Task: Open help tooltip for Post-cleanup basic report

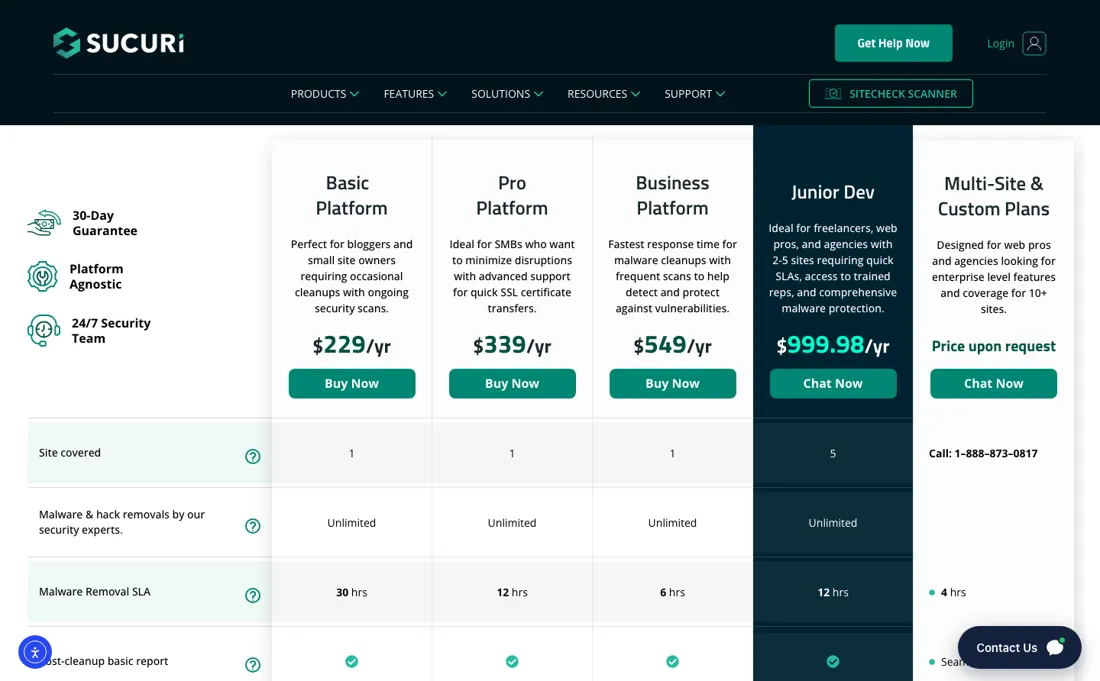Action: click(x=253, y=665)
